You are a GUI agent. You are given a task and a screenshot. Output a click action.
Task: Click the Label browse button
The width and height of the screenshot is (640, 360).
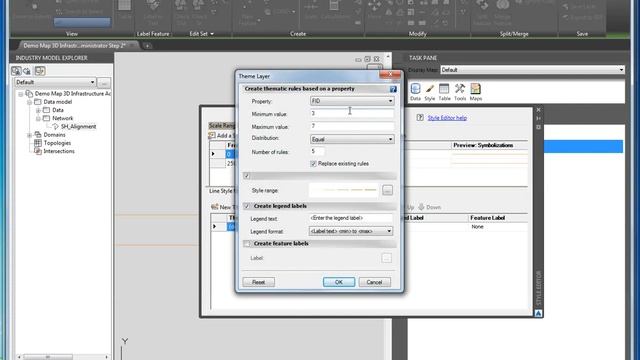(387, 258)
